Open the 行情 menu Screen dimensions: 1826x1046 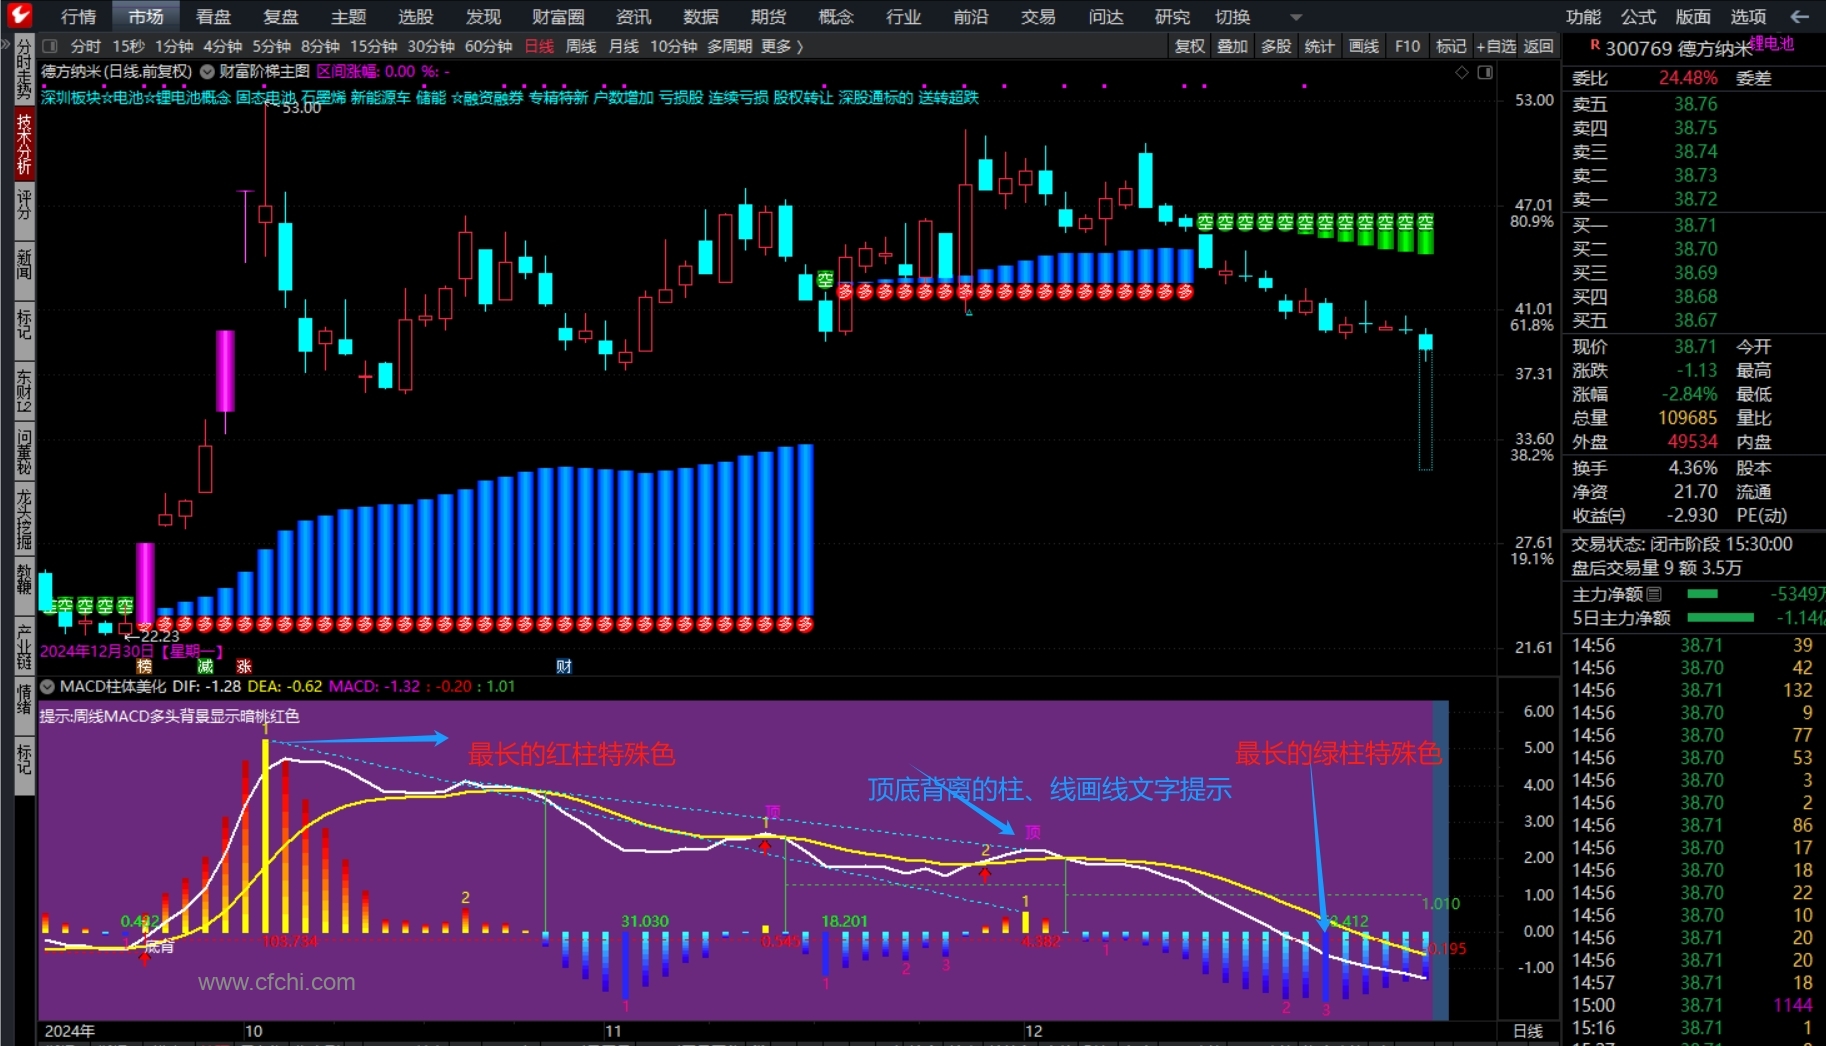(78, 17)
